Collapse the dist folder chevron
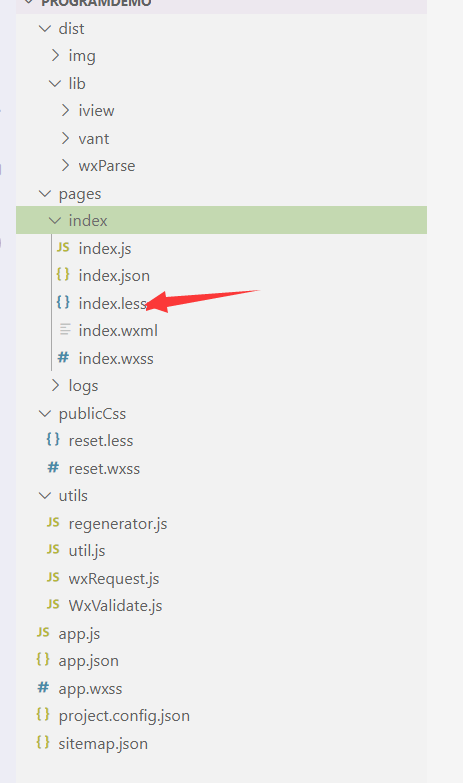 45,28
